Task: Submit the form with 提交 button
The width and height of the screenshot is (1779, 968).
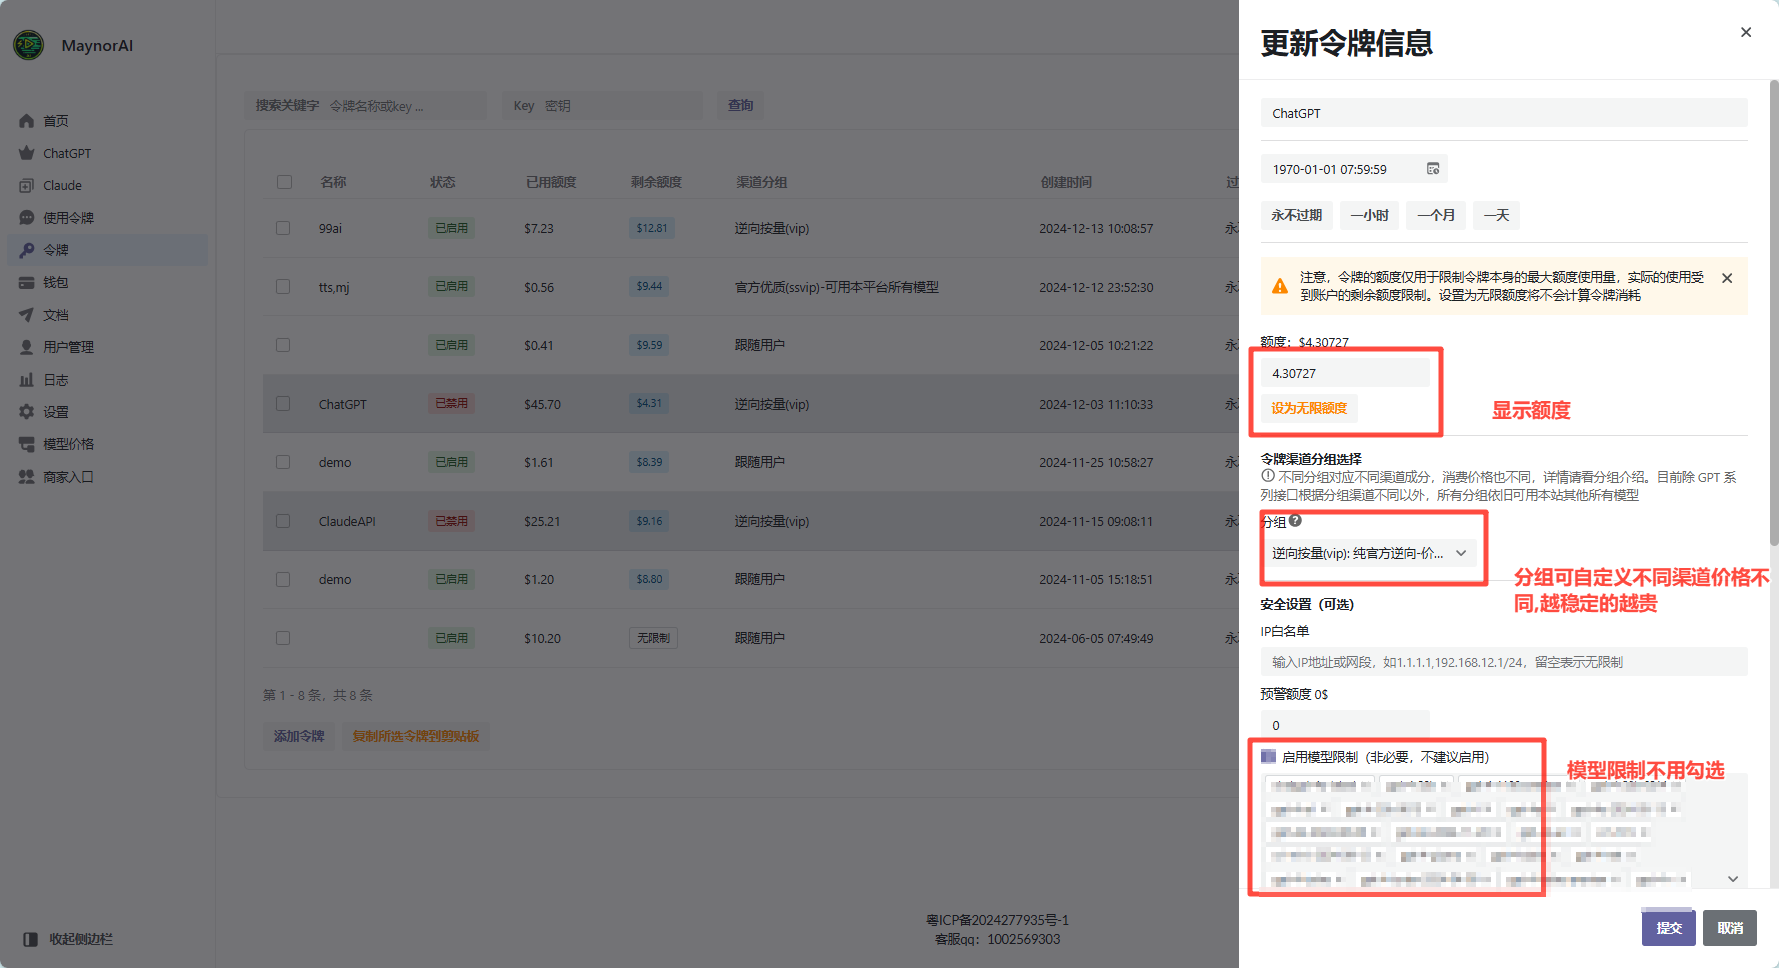Action: coord(1669,928)
